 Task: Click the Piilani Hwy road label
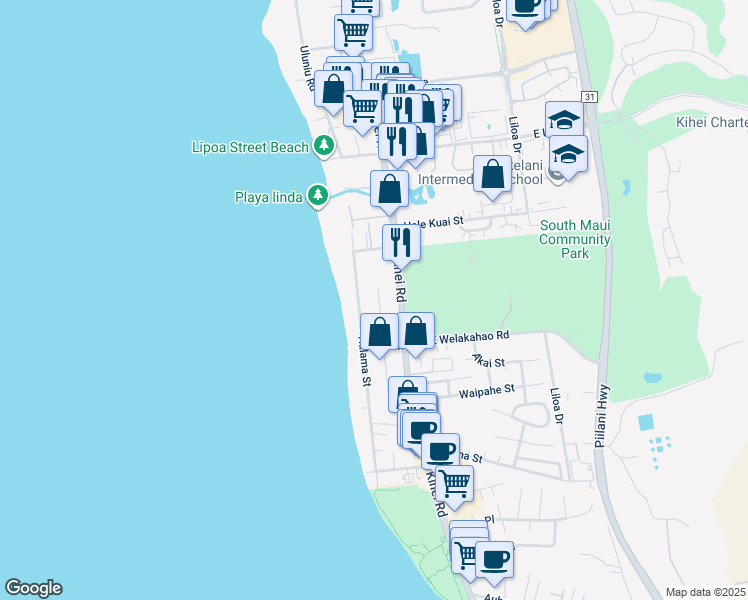(601, 416)
